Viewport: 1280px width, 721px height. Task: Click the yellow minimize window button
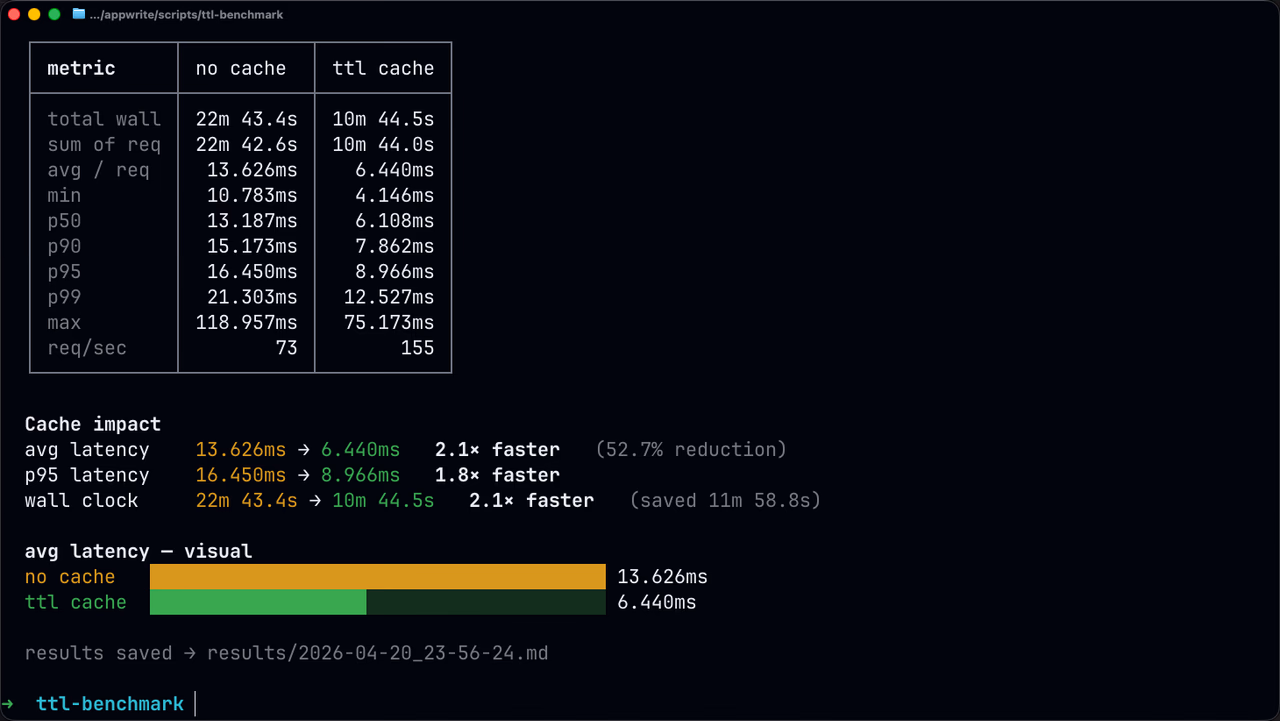point(34,15)
